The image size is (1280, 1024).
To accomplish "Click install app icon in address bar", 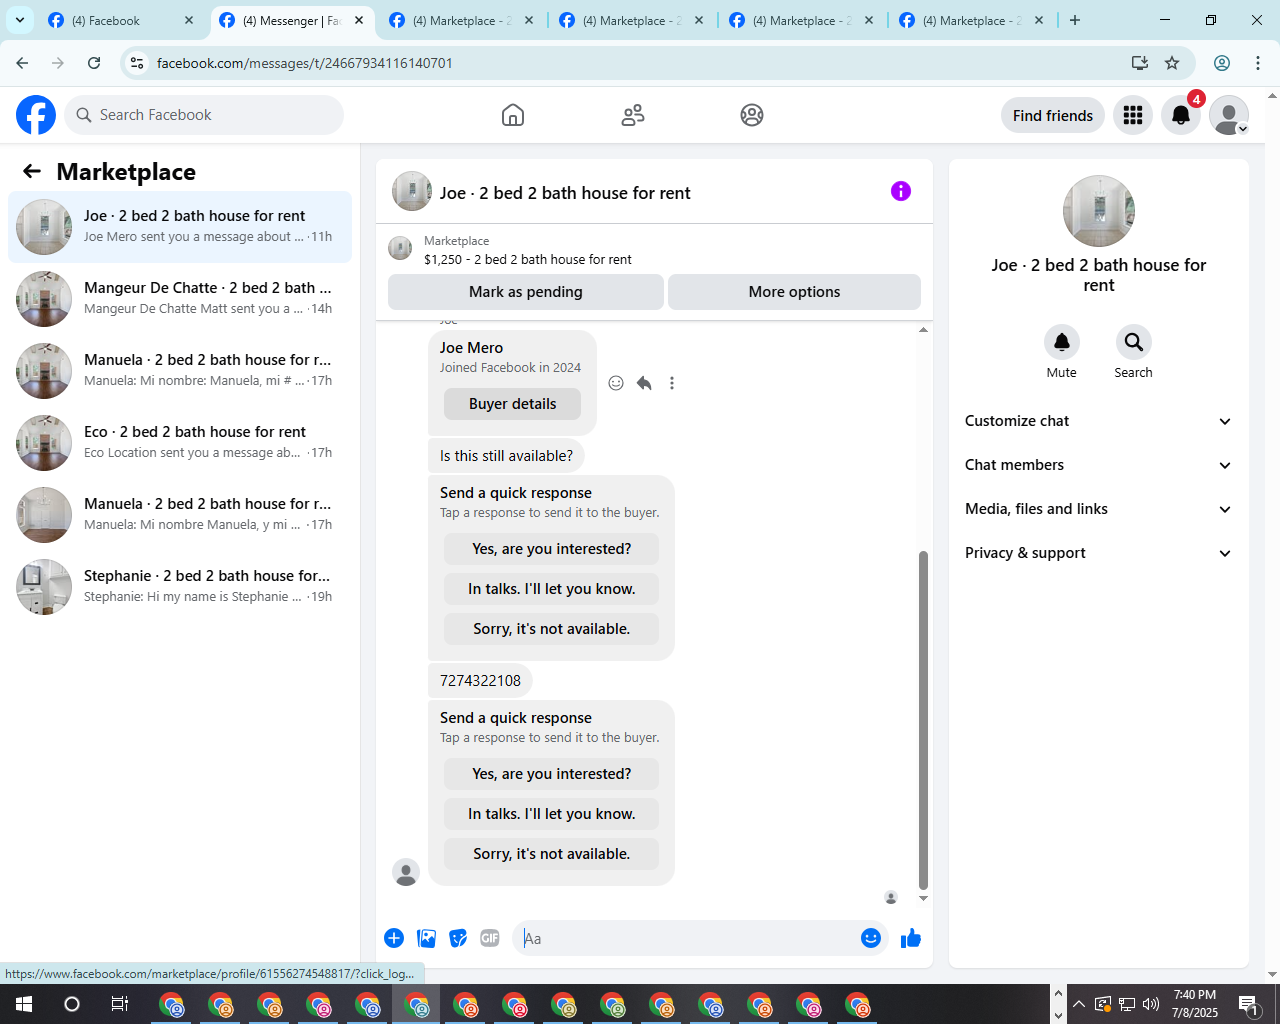I will [1139, 63].
